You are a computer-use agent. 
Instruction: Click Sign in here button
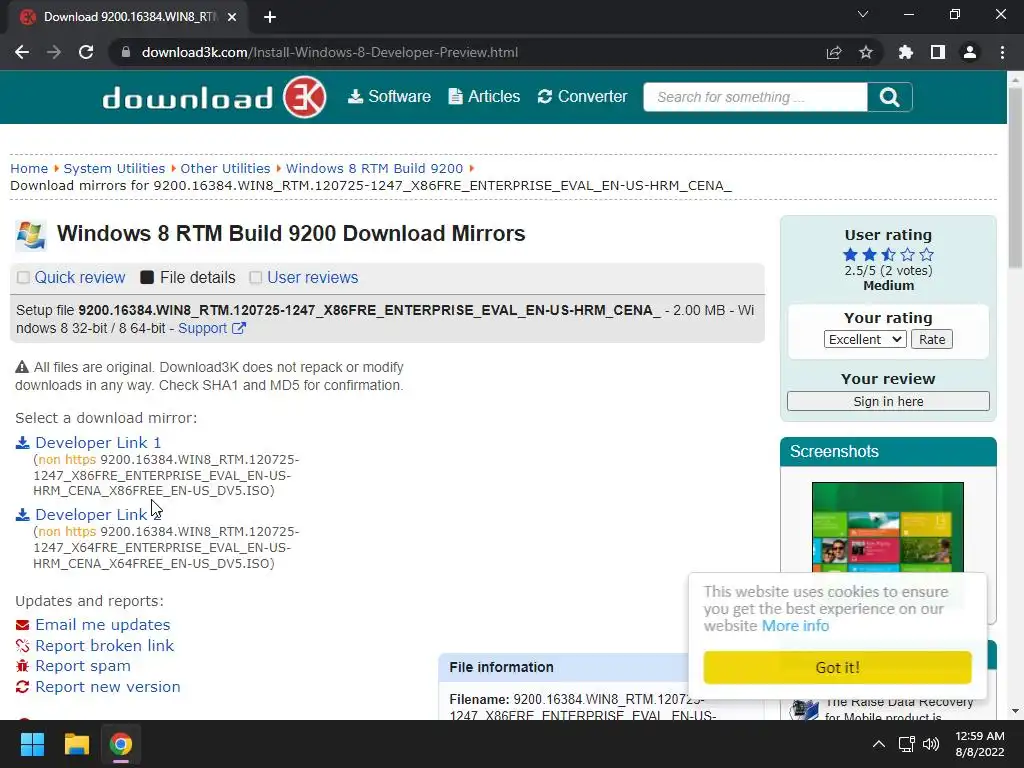pos(888,402)
